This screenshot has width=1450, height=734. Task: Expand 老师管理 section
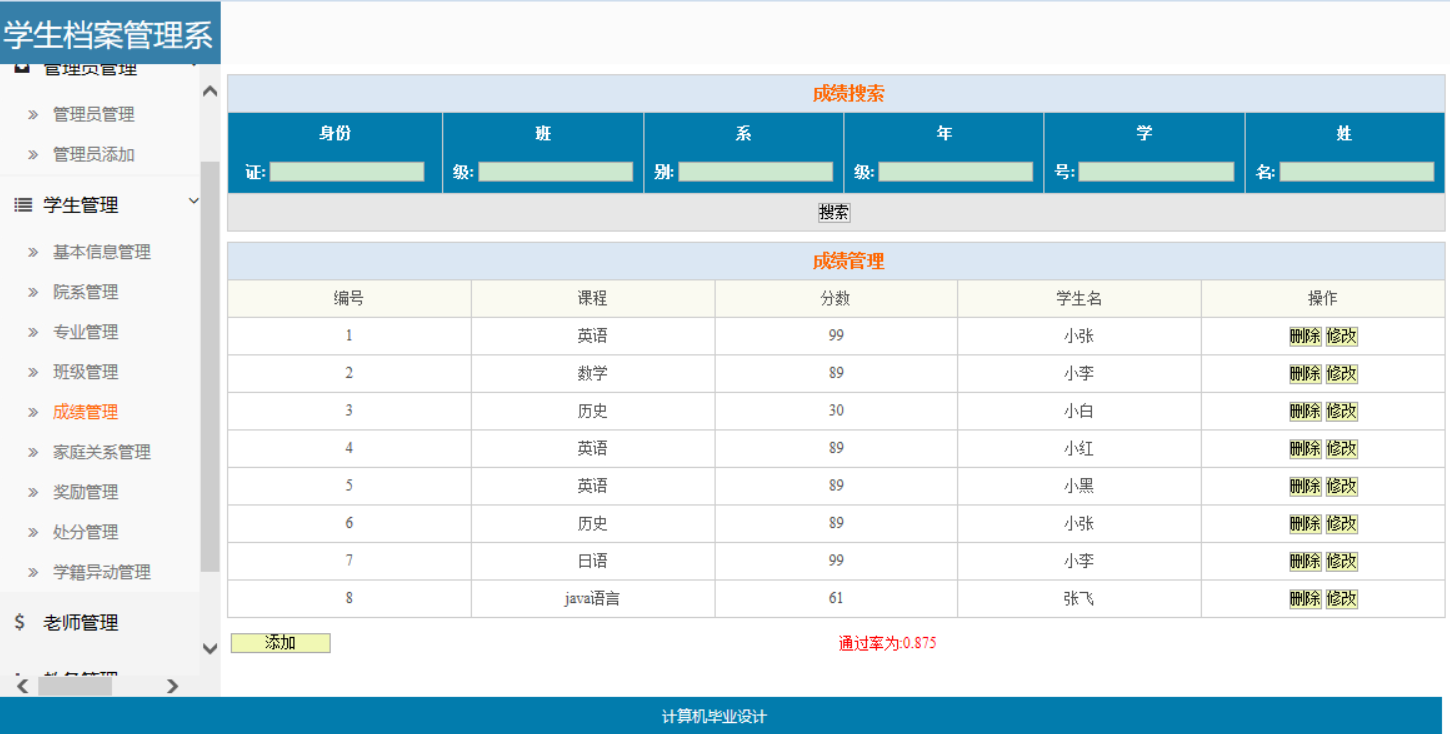pos(80,623)
